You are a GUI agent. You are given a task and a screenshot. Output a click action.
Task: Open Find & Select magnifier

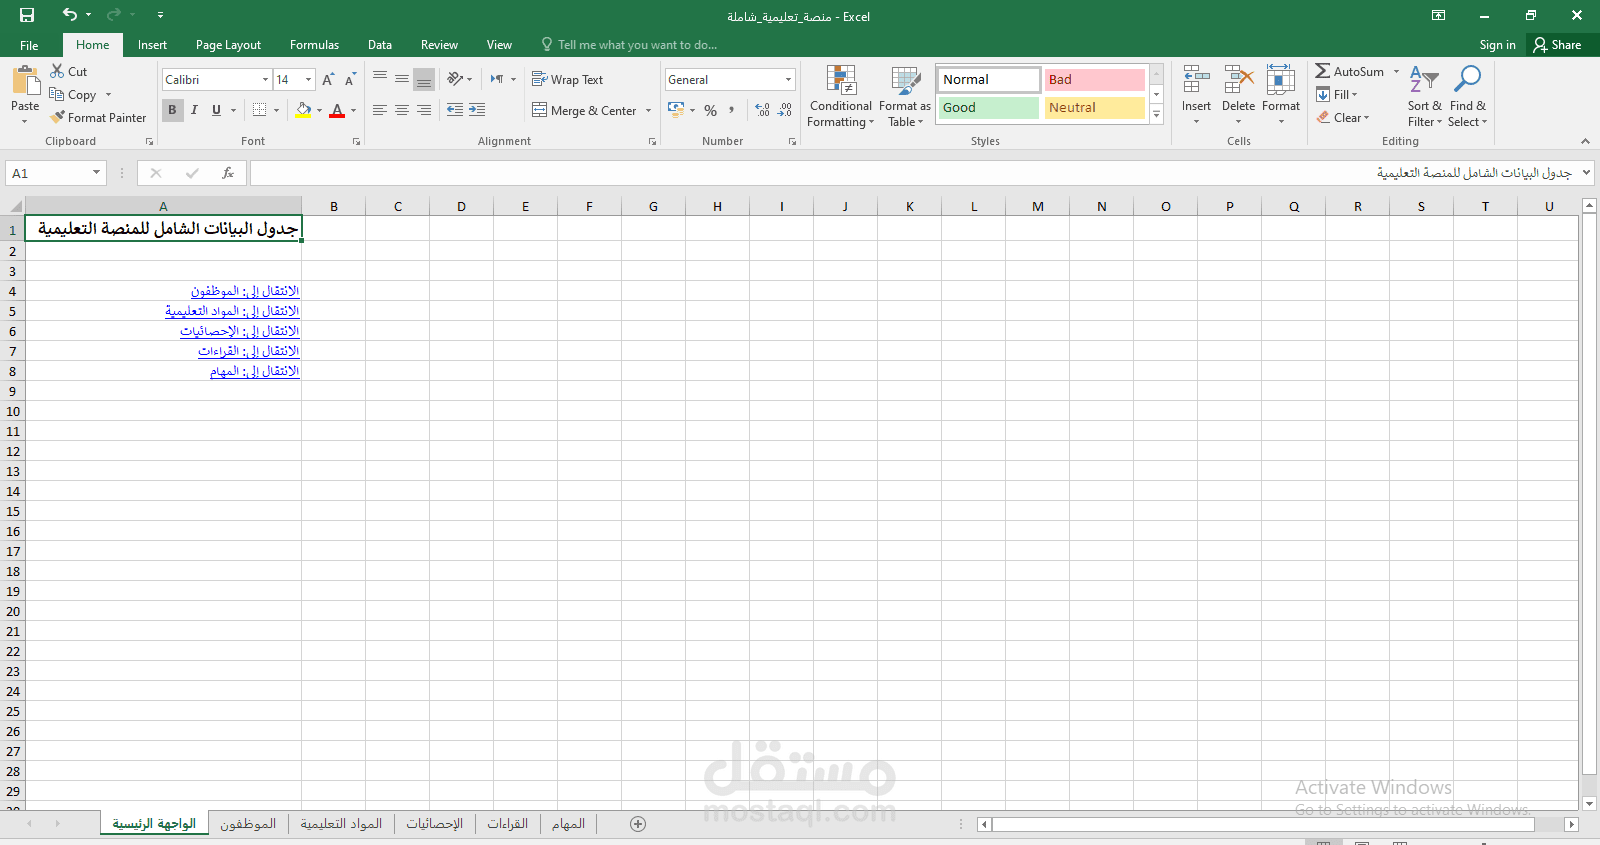click(1468, 96)
